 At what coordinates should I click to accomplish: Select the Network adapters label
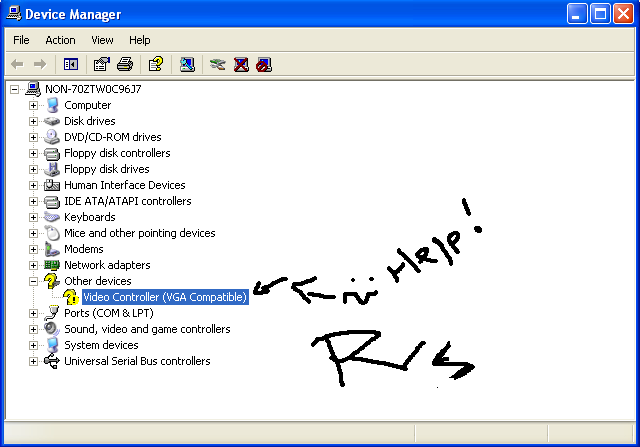[x=107, y=265]
